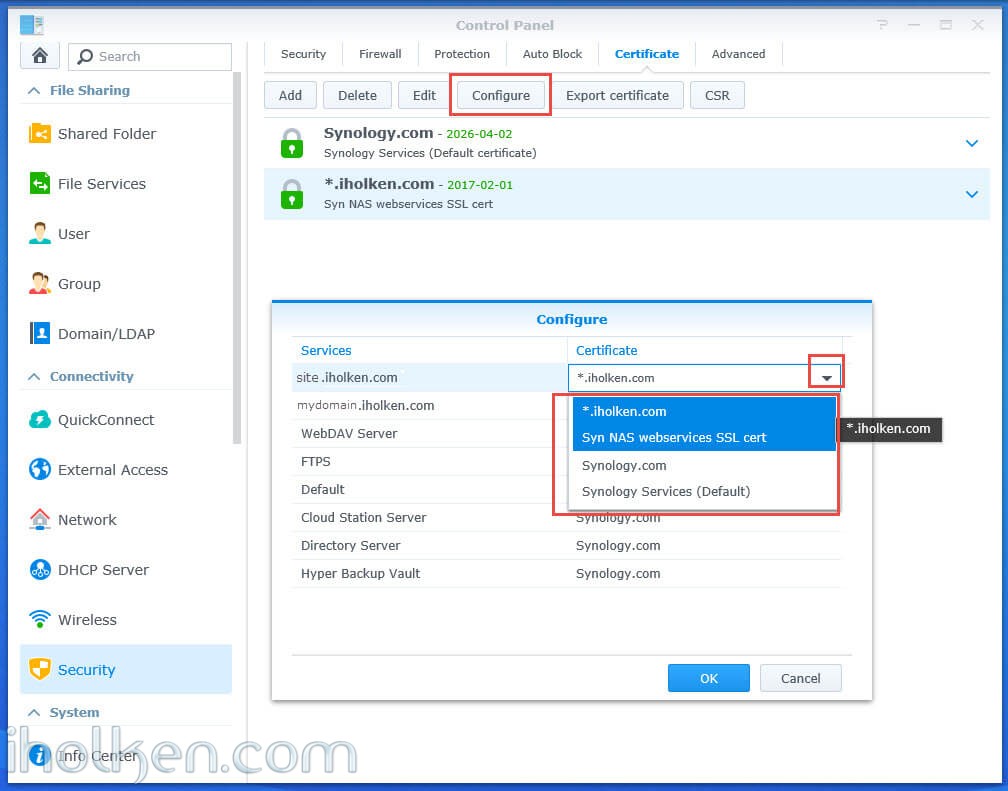The height and width of the screenshot is (791, 1008).
Task: Click the Edit button
Action: pos(424,95)
